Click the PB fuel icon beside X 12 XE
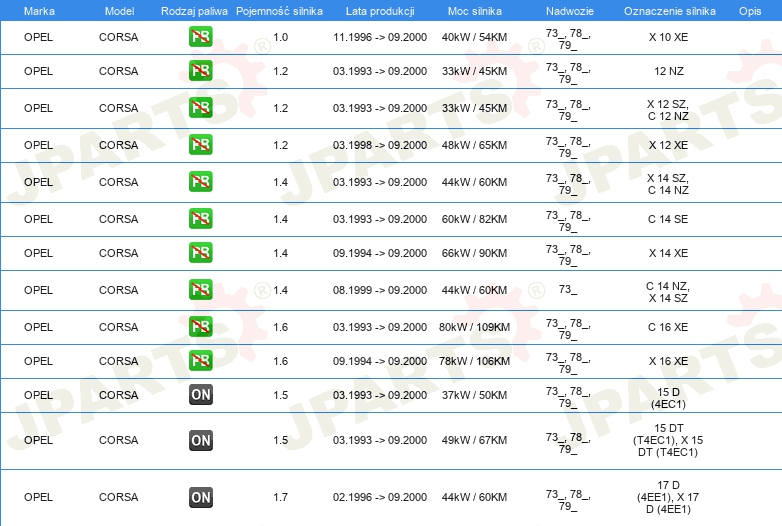 coord(200,145)
